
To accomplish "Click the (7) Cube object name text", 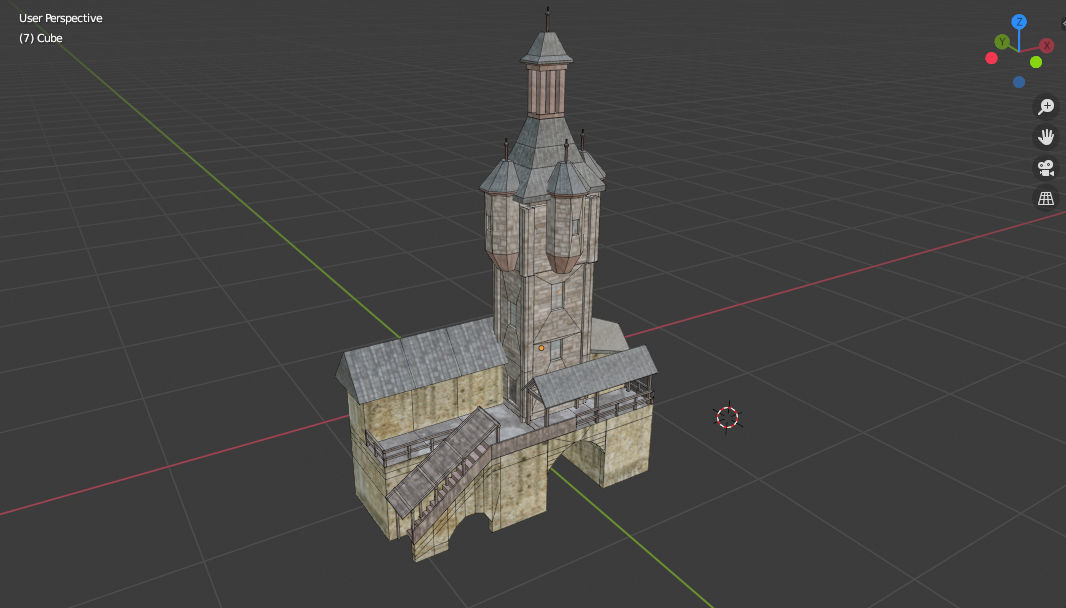I will 39,38.
